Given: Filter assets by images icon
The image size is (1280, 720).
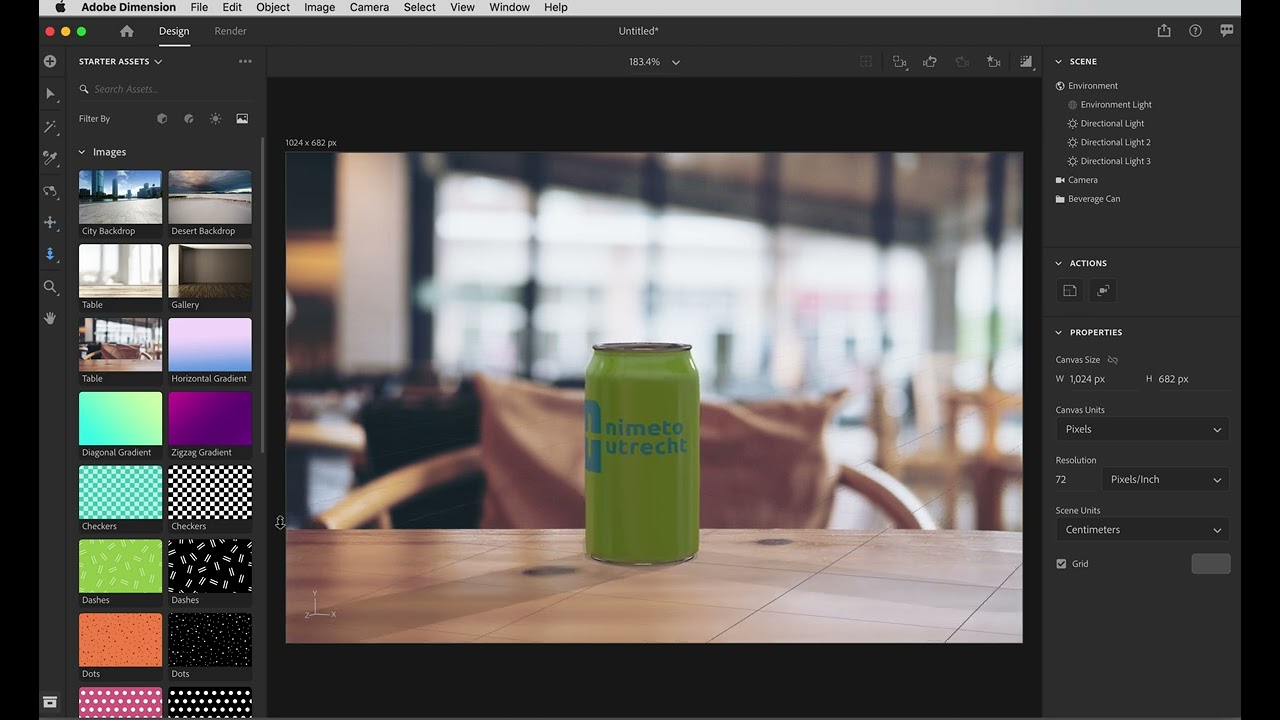Looking at the screenshot, I should point(242,118).
